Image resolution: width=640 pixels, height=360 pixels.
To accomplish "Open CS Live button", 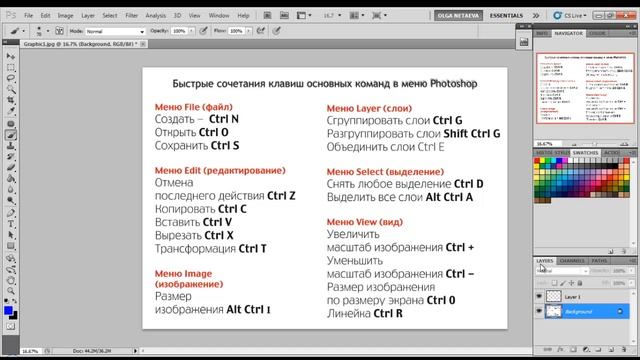I will click(x=570, y=16).
